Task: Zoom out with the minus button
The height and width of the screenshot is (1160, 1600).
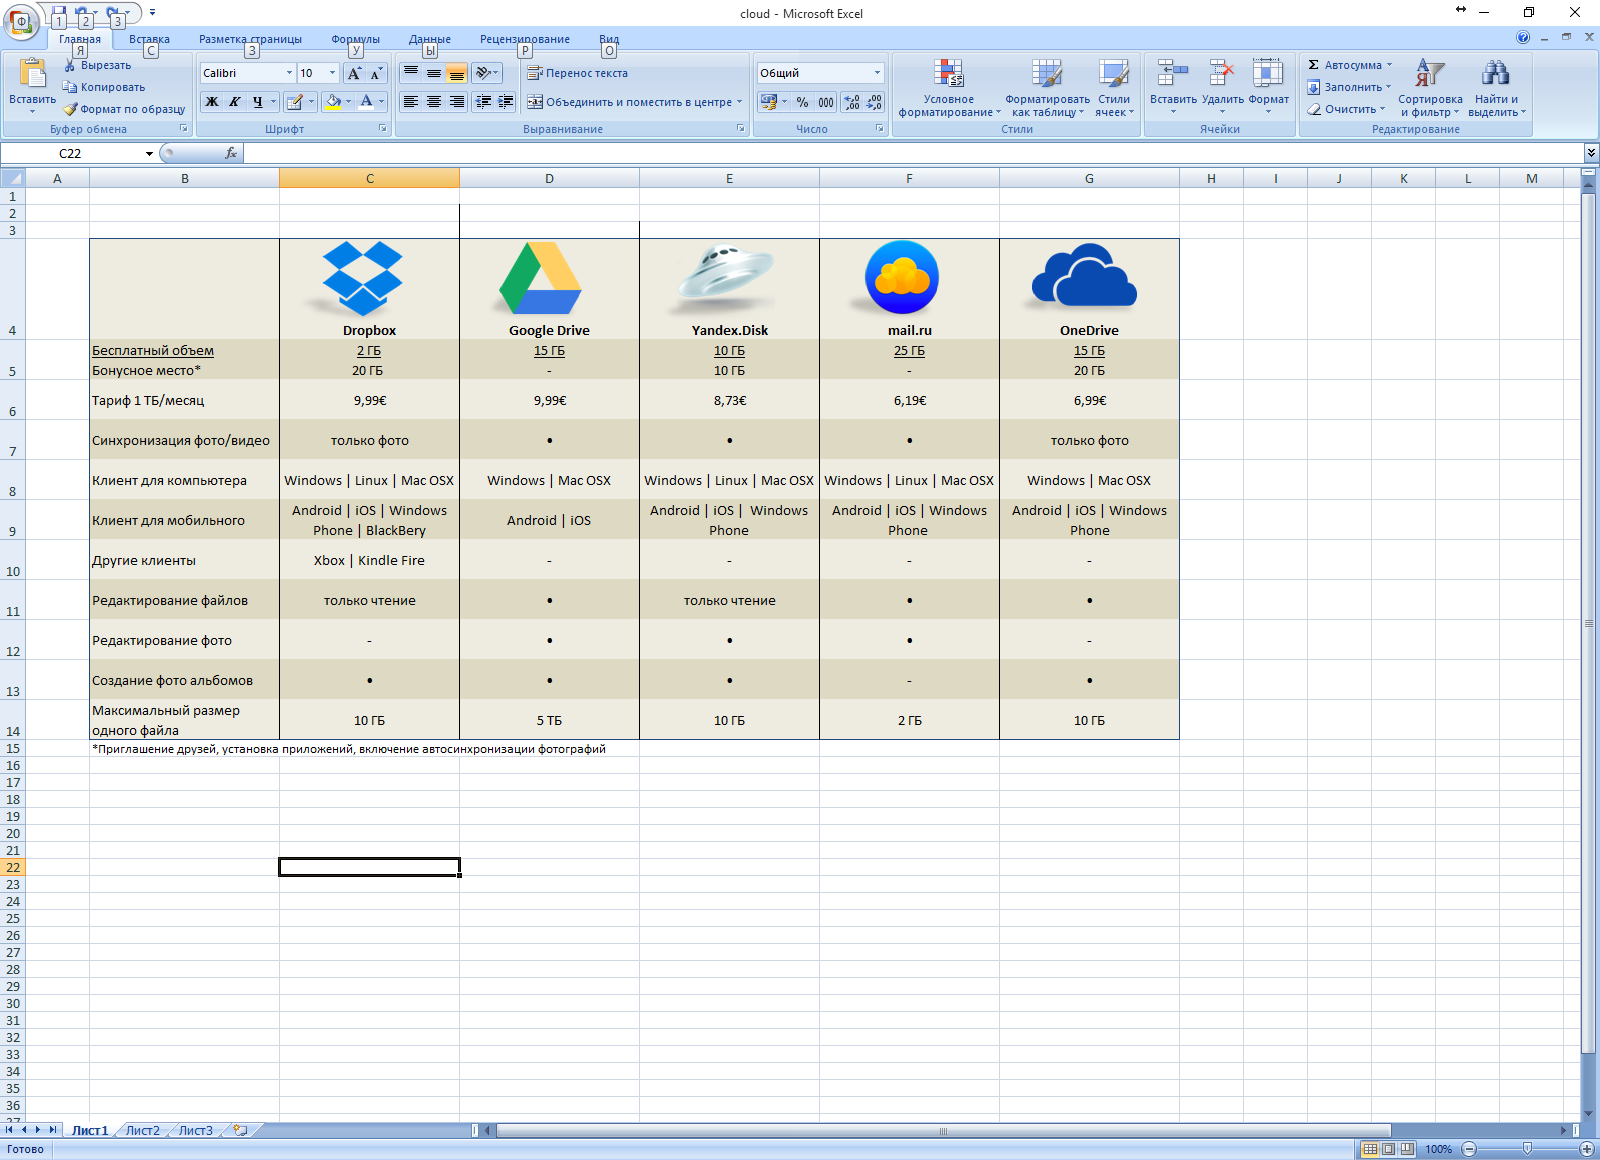Action: coord(1469,1149)
